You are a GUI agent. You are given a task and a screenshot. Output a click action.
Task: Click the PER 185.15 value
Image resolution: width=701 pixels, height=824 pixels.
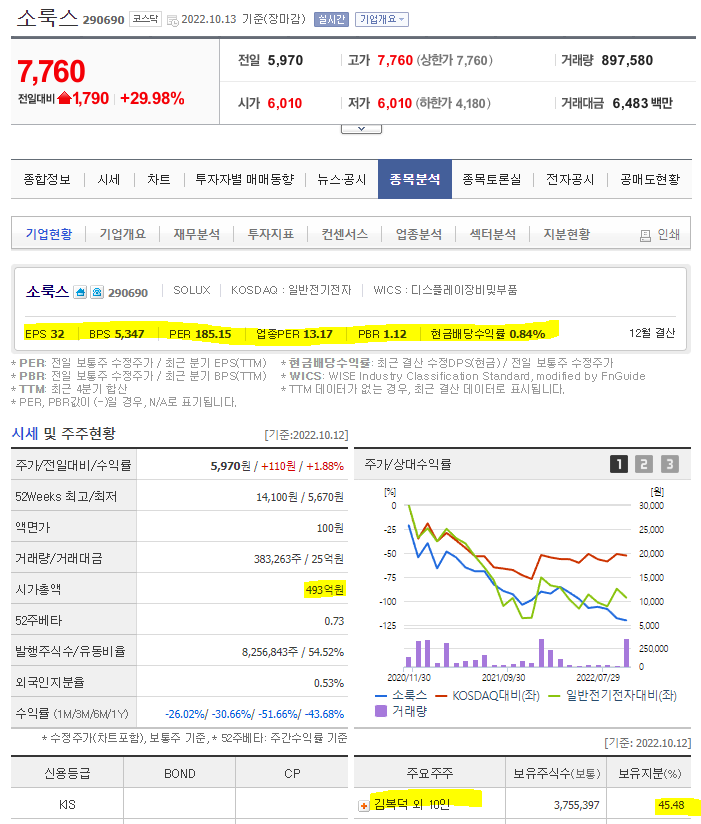pos(213,334)
